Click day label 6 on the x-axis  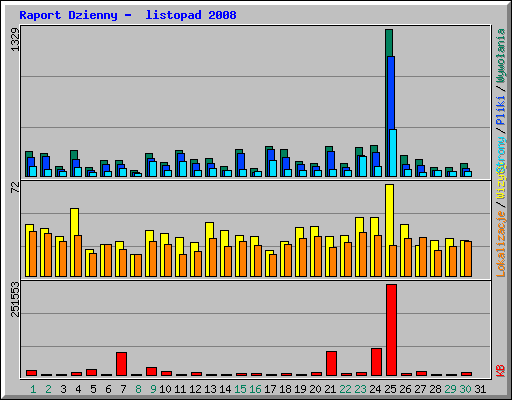pos(108,389)
